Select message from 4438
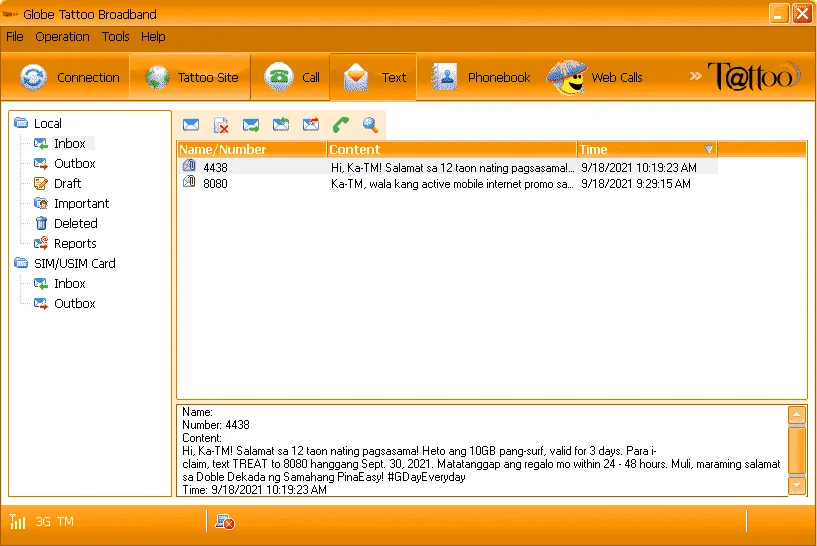 point(447,167)
